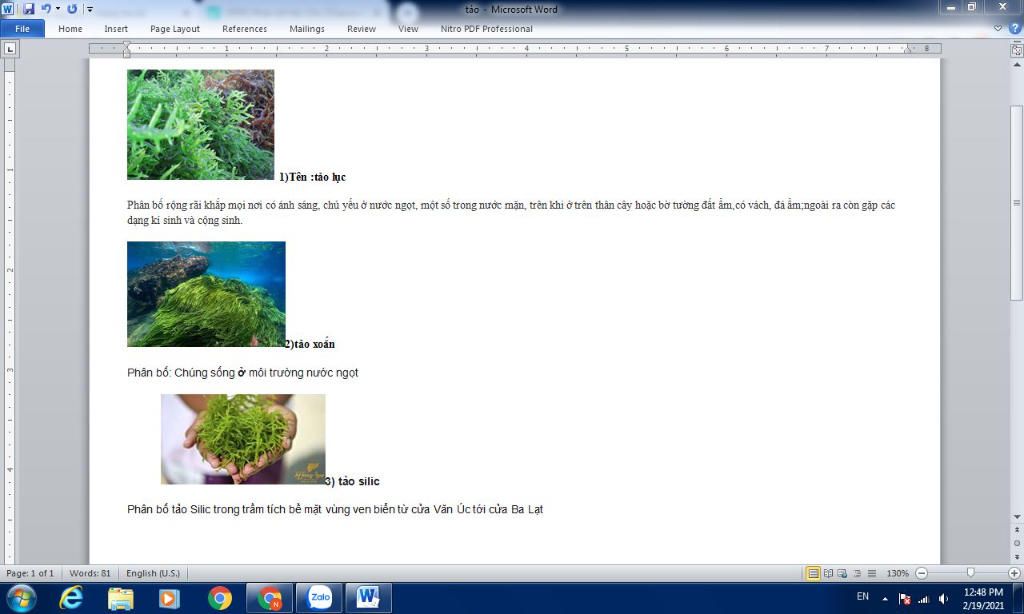The height and width of the screenshot is (614, 1024).
Task: Open Windows Media Player from the taskbar
Action: click(x=169, y=598)
